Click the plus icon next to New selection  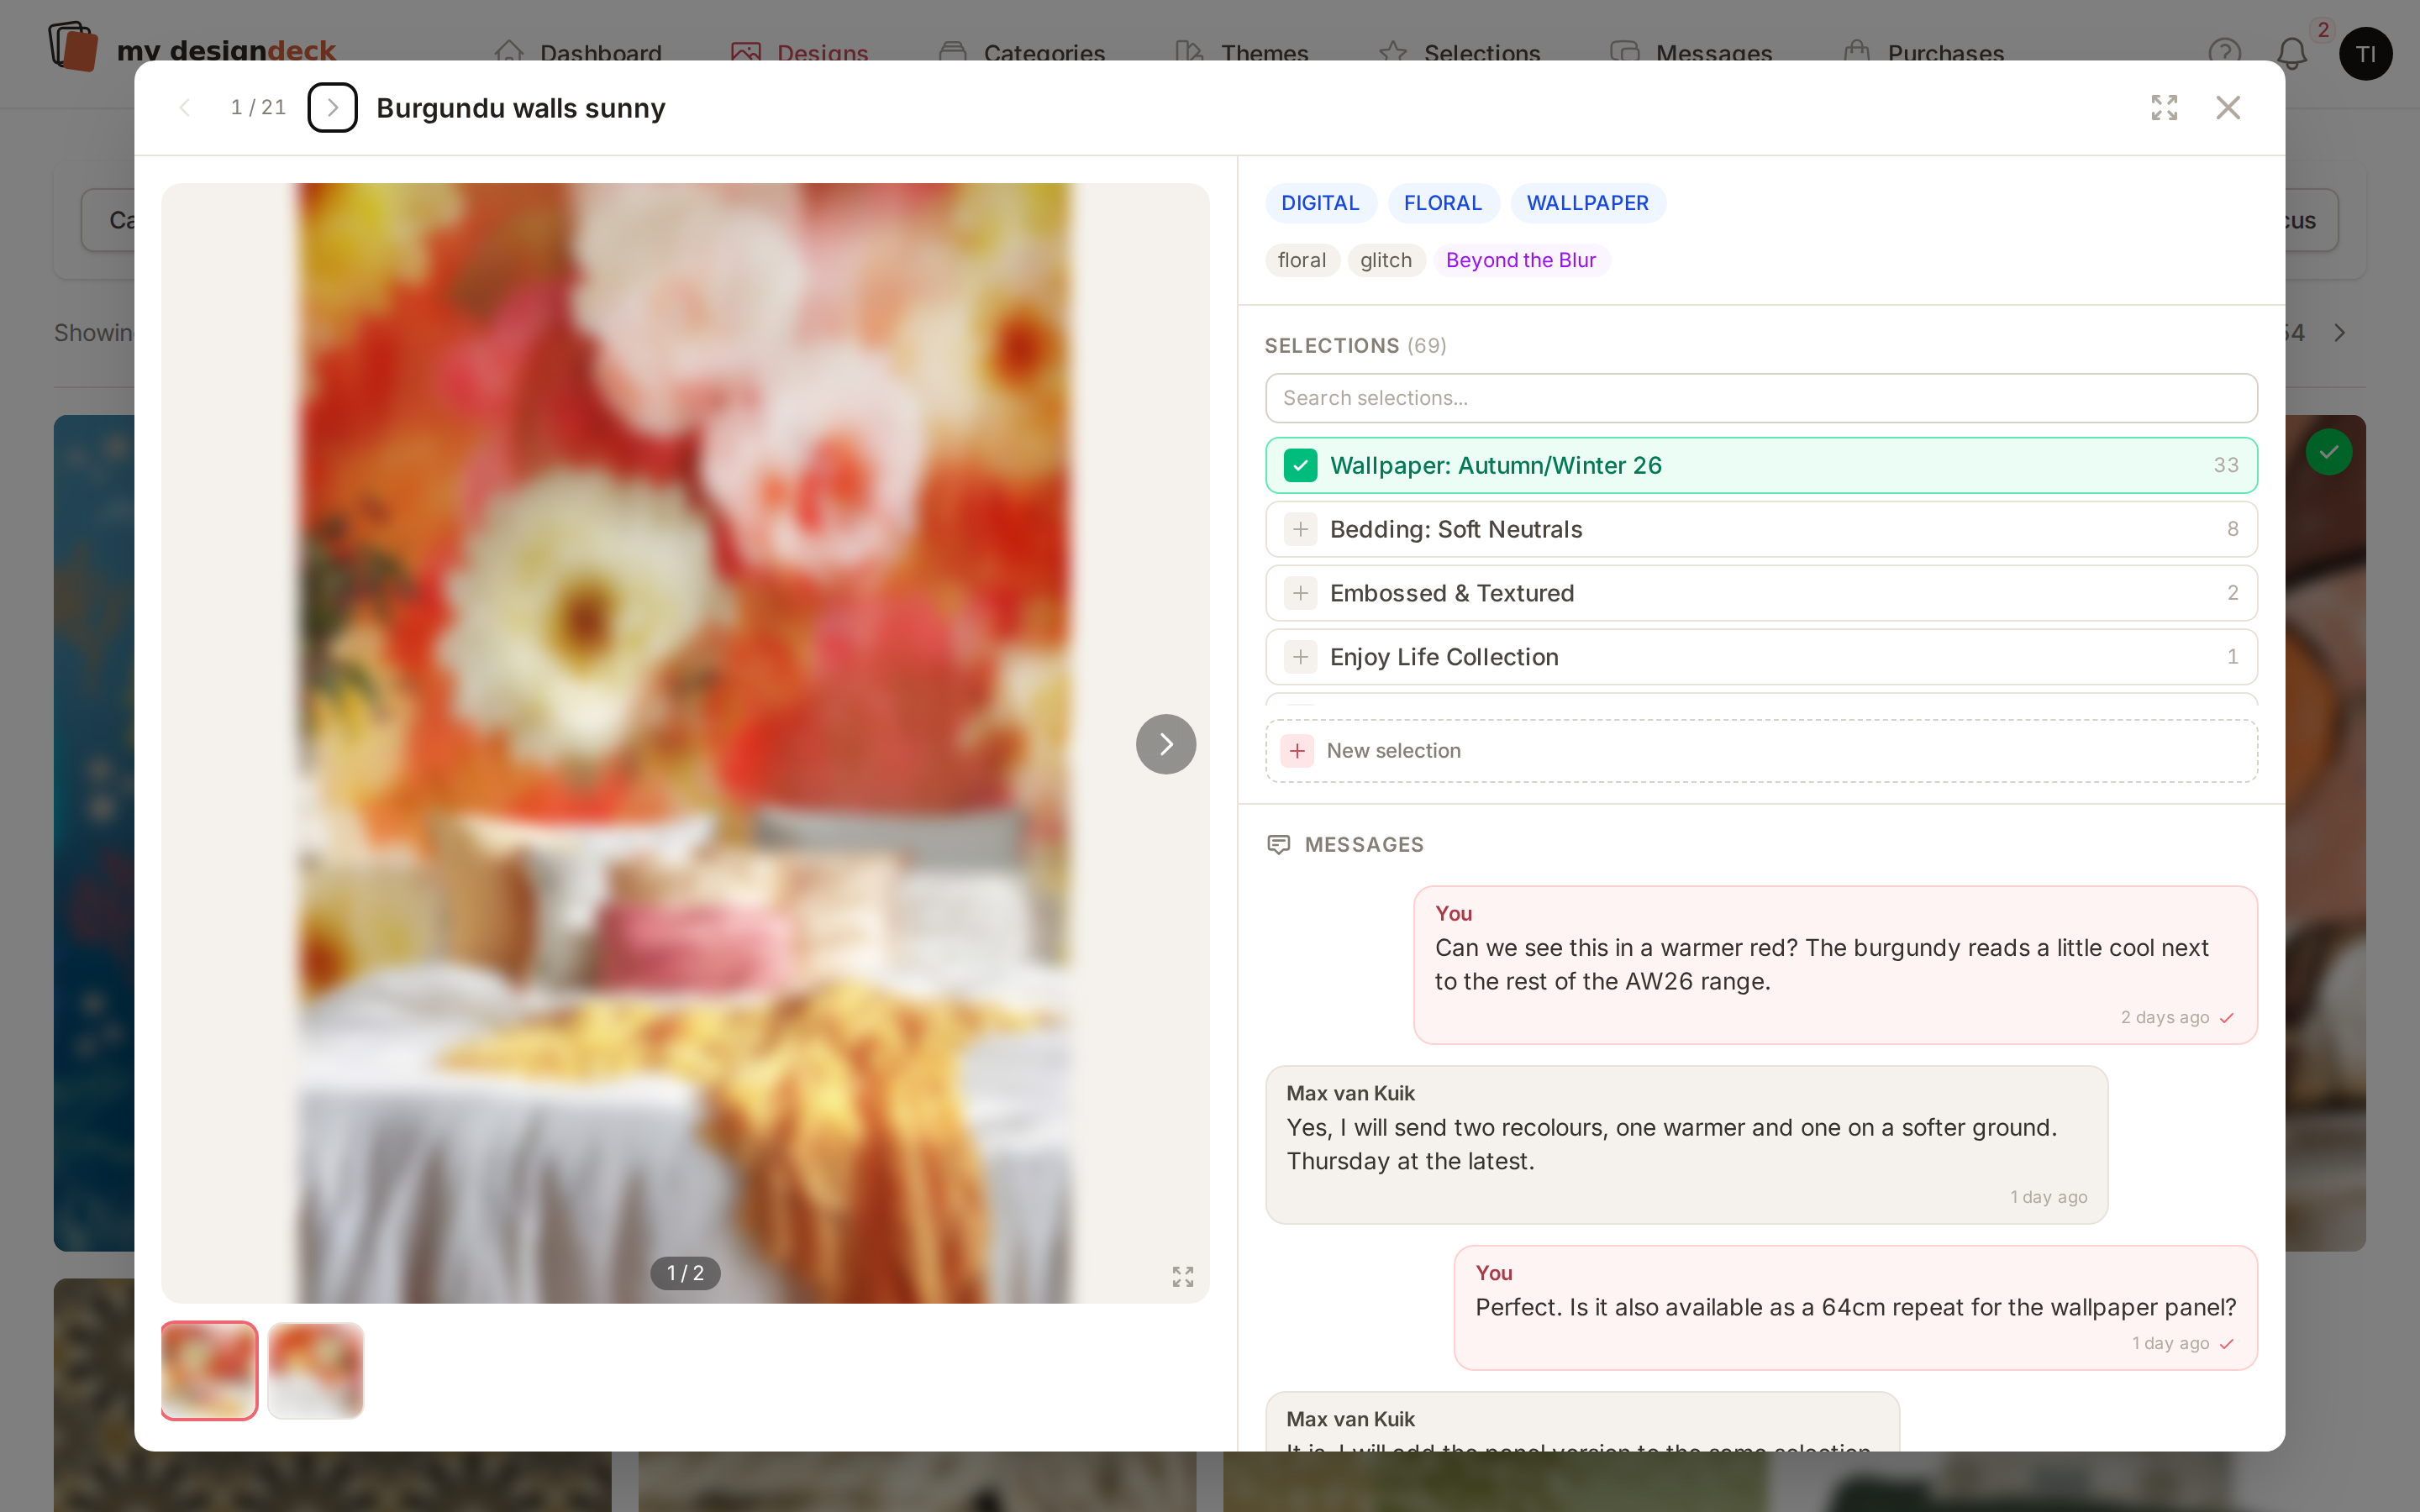[x=1297, y=750]
